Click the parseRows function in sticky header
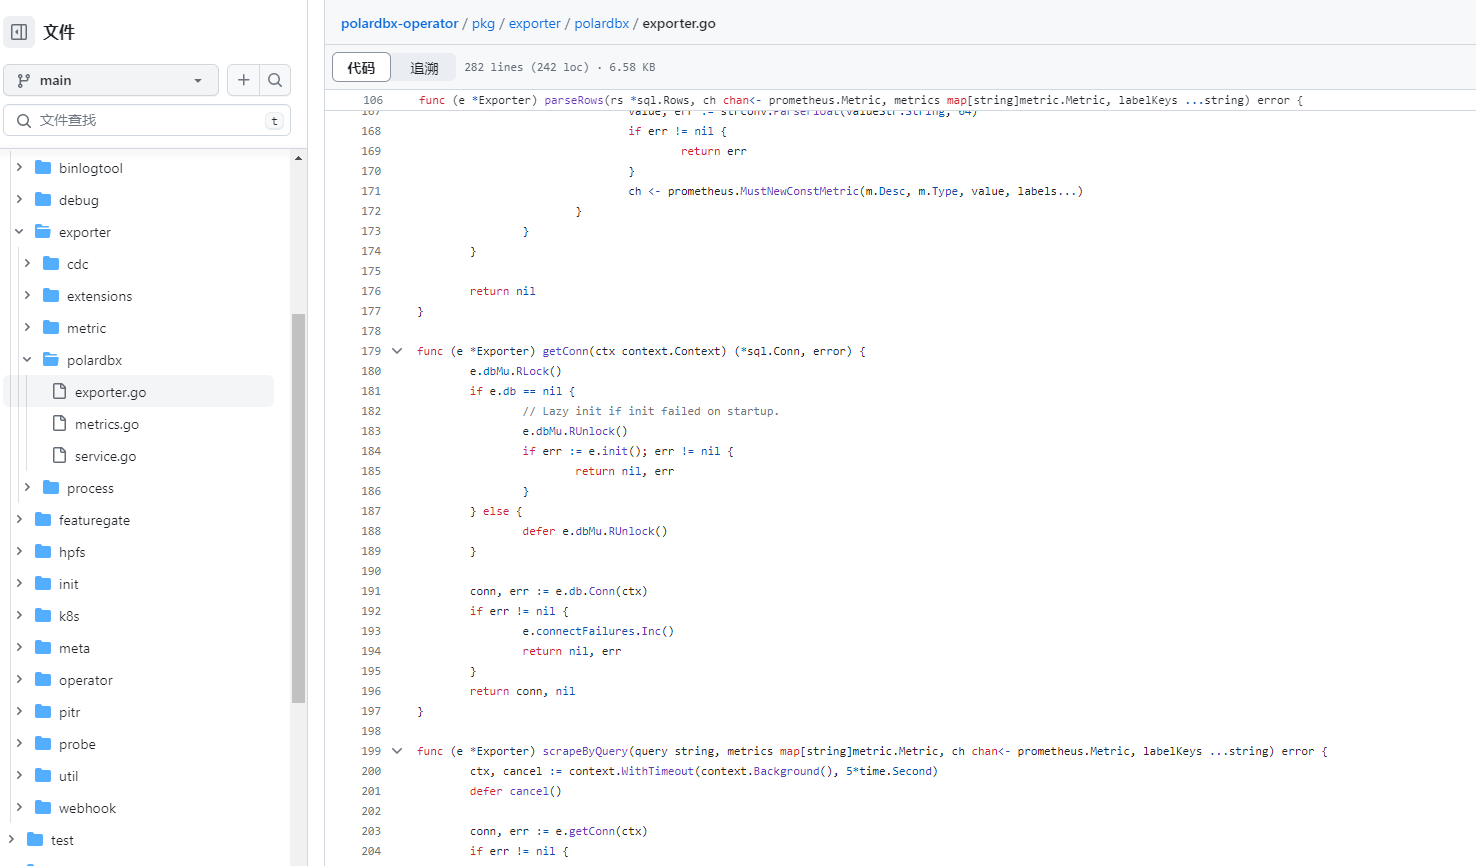This screenshot has height=866, width=1476. [x=574, y=100]
